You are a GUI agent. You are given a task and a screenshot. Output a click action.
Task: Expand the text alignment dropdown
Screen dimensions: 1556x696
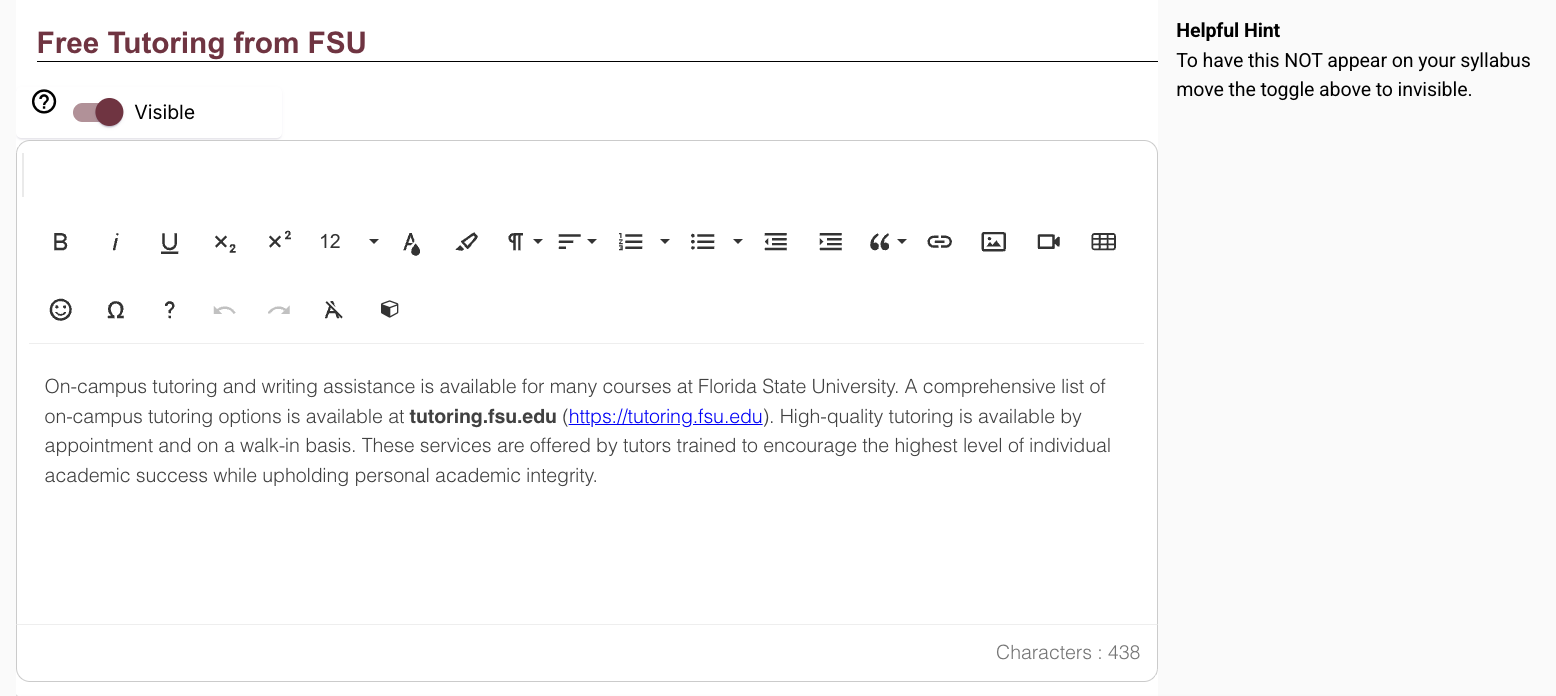577,242
